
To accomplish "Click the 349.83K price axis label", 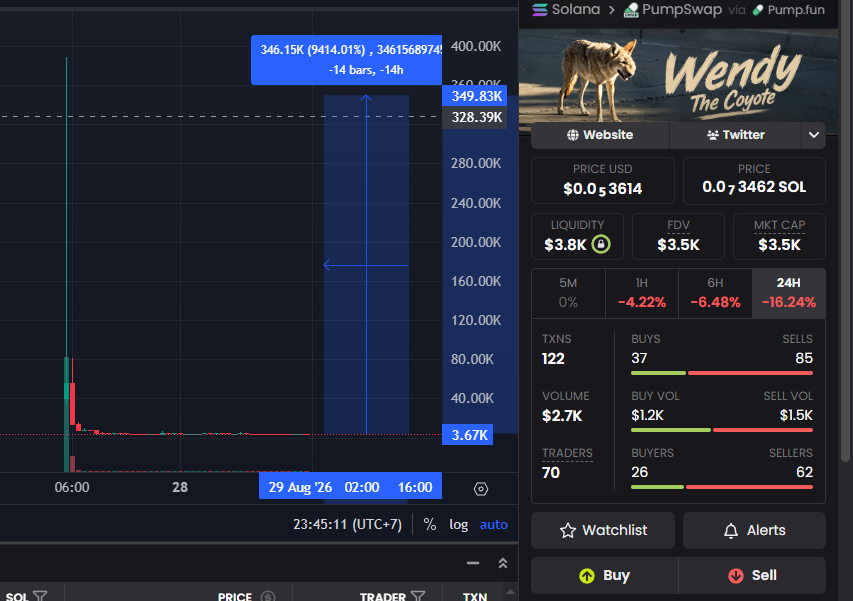I will [x=474, y=96].
